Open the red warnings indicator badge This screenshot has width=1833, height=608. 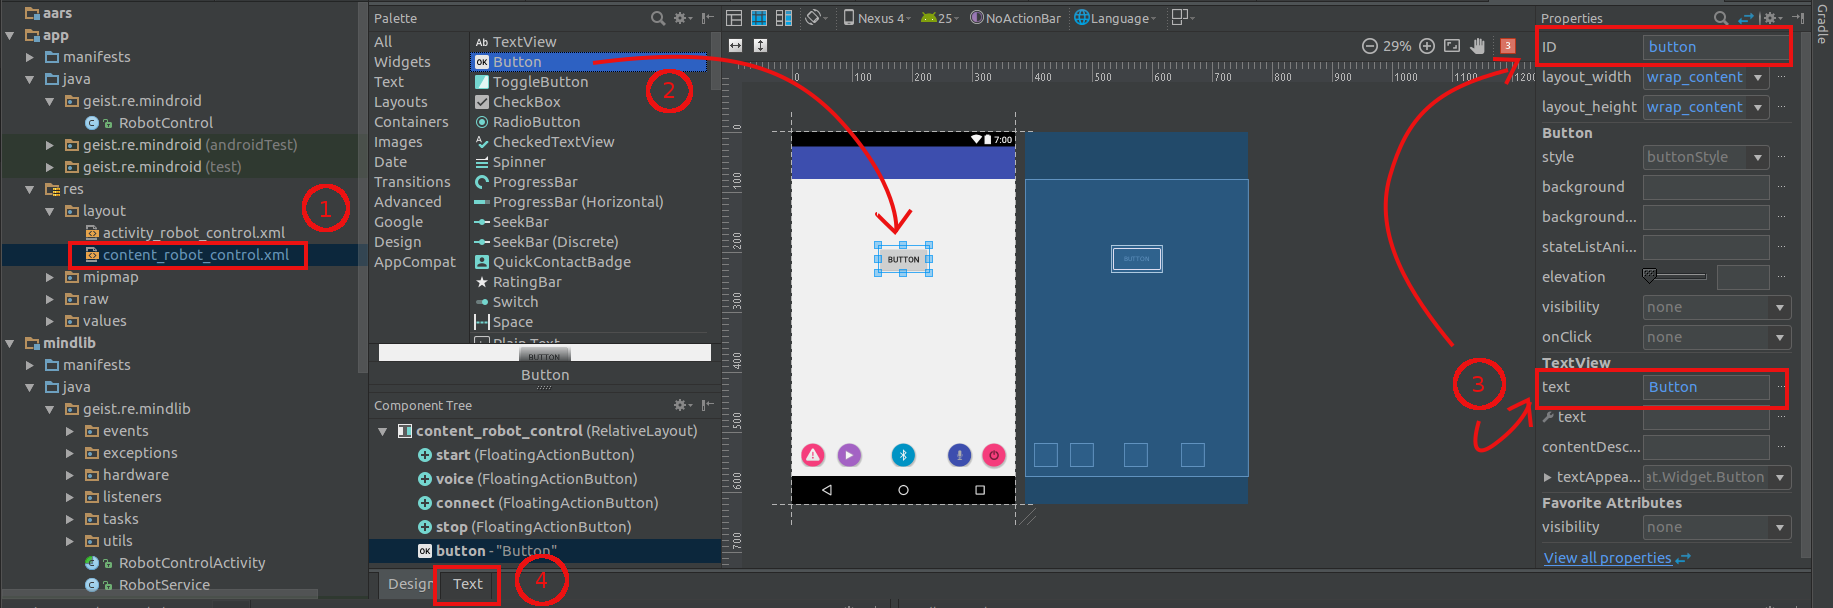[1508, 46]
